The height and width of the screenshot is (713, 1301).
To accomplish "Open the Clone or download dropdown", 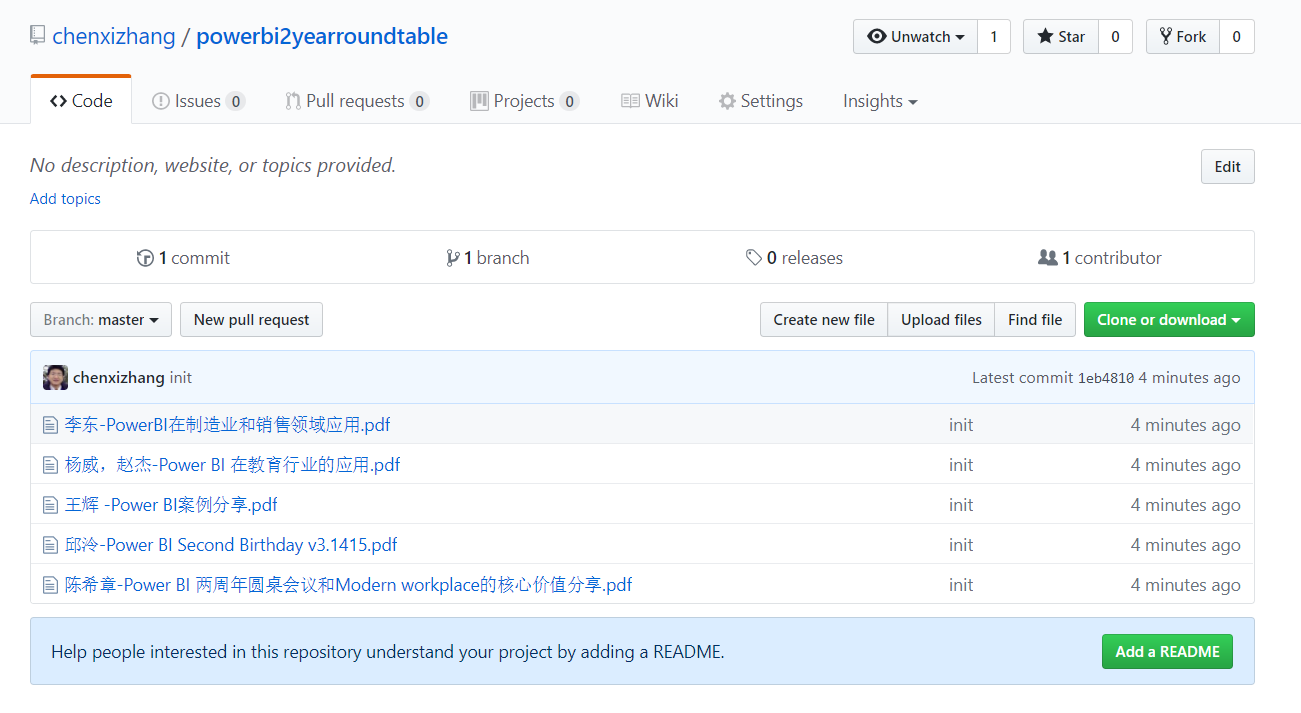I will click(1168, 320).
